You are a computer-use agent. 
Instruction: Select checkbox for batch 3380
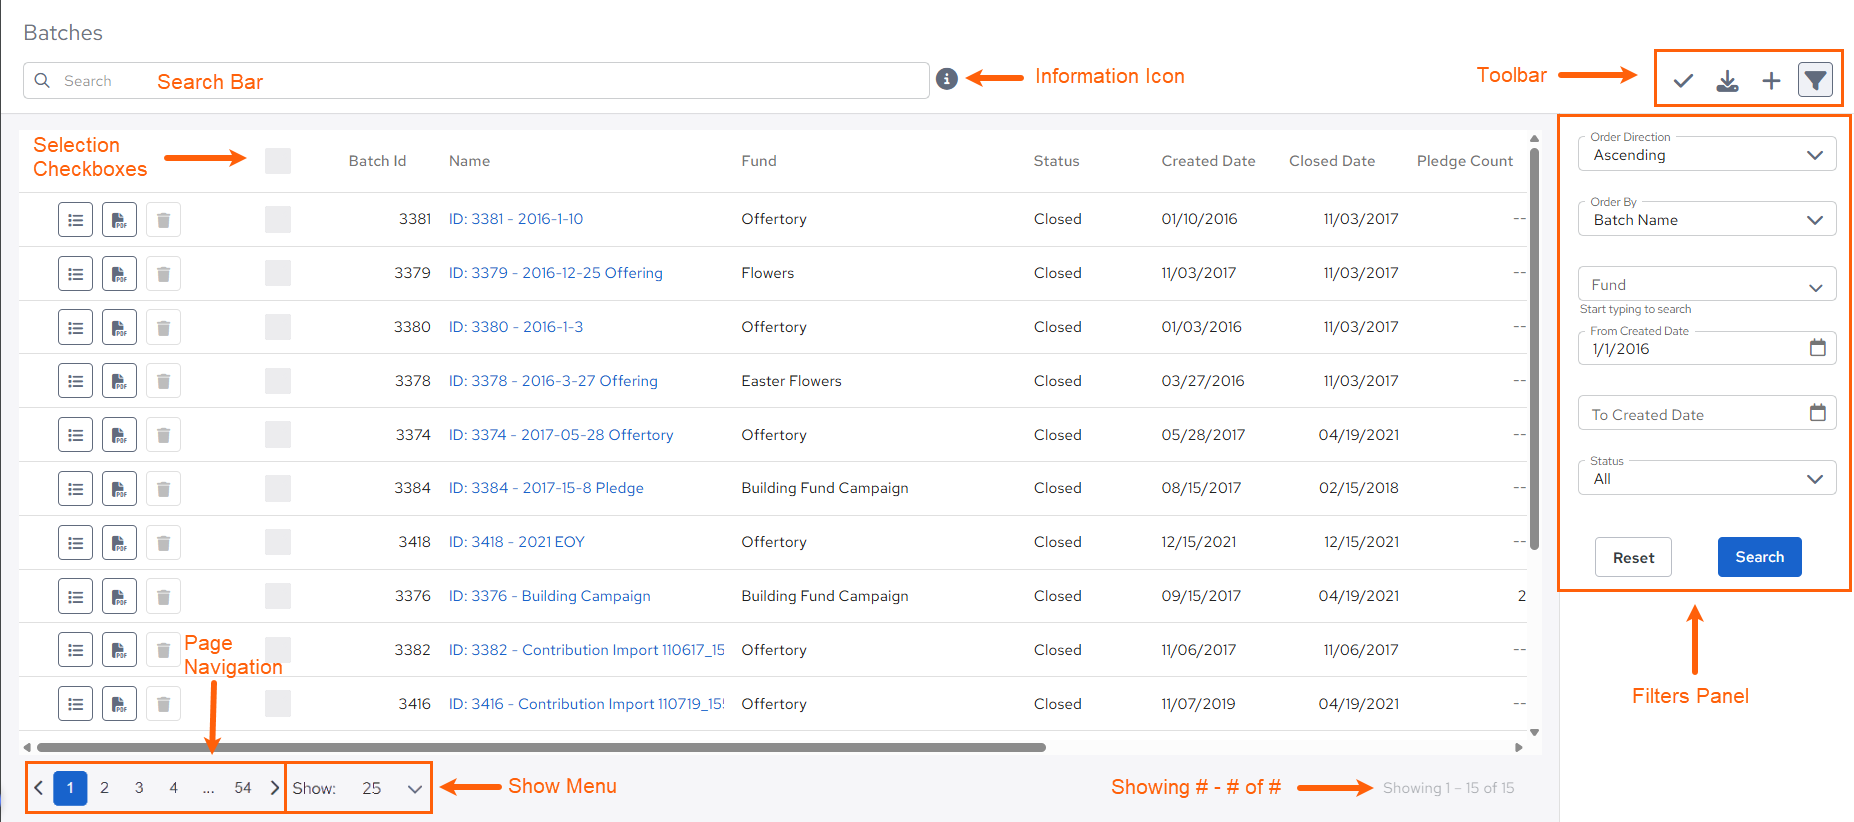click(x=278, y=327)
